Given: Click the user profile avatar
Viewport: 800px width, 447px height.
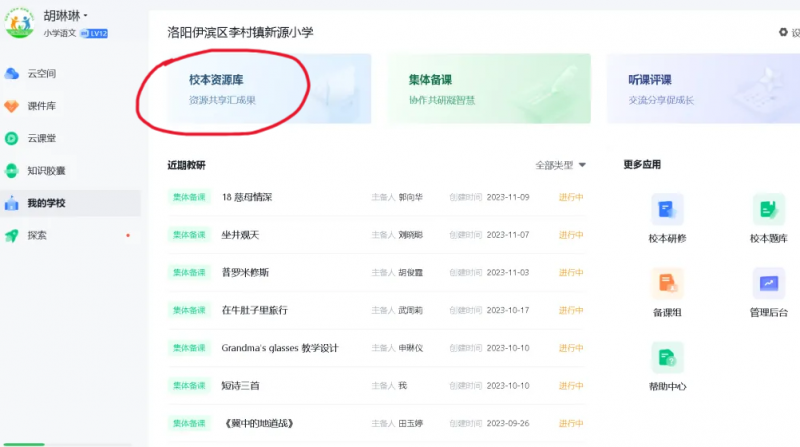Looking at the screenshot, I should pyautogui.click(x=20, y=22).
